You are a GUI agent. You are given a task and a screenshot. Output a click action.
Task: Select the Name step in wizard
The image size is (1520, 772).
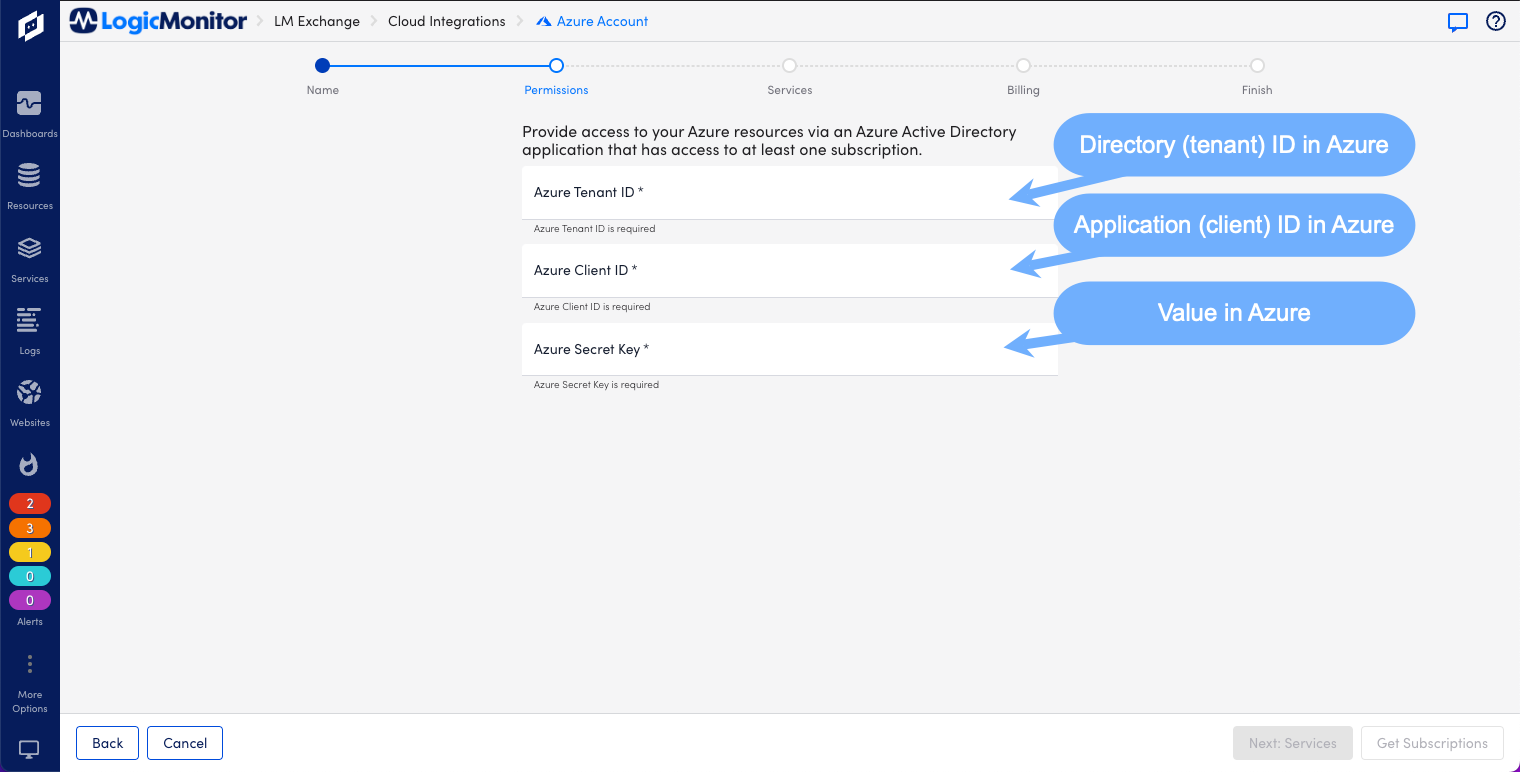pyautogui.click(x=322, y=76)
